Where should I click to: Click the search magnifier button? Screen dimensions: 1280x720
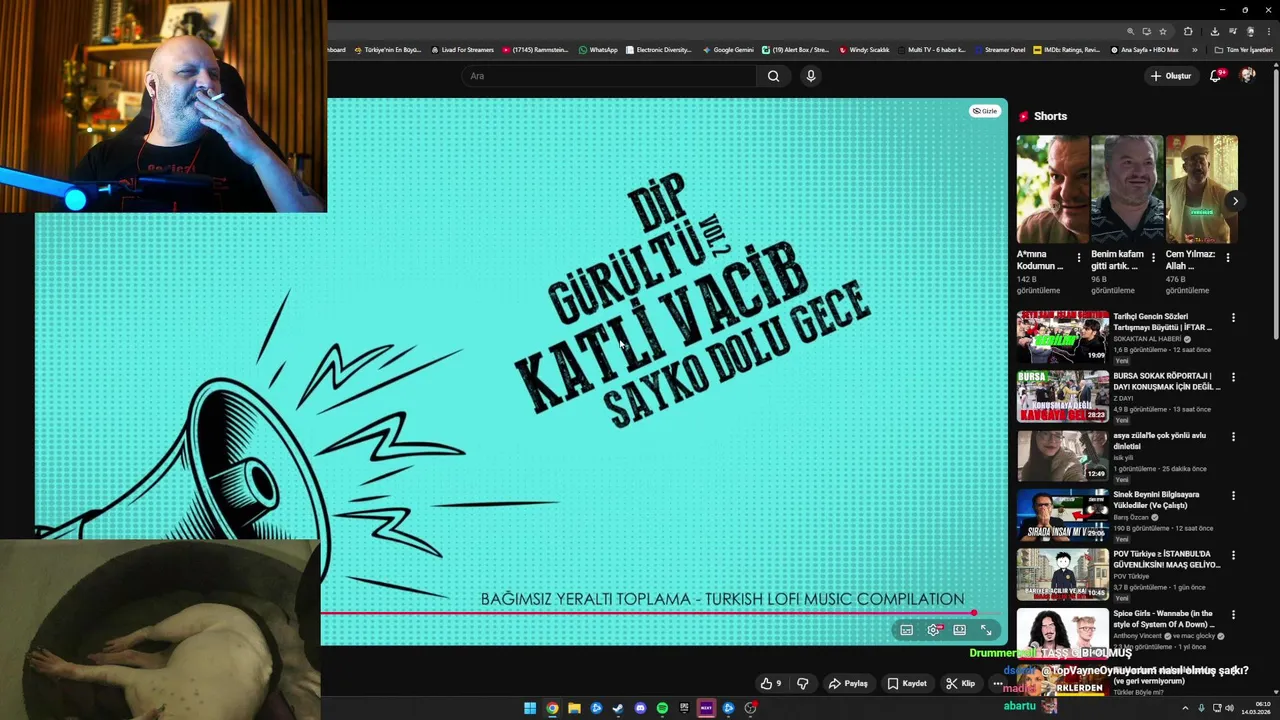[773, 76]
